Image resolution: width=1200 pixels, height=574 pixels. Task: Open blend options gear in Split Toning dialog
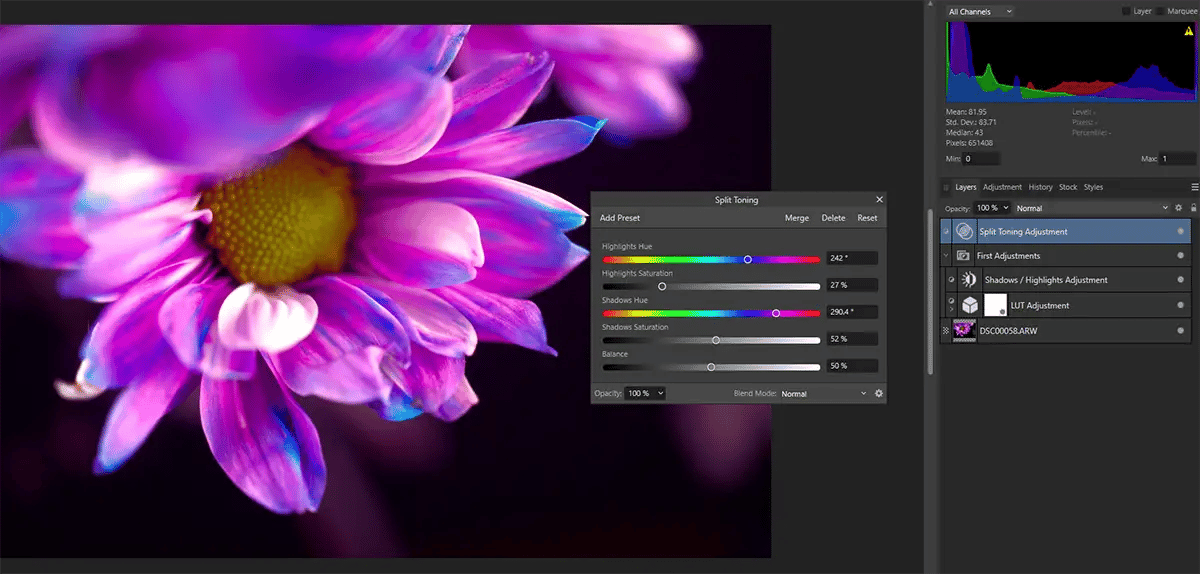coord(879,394)
